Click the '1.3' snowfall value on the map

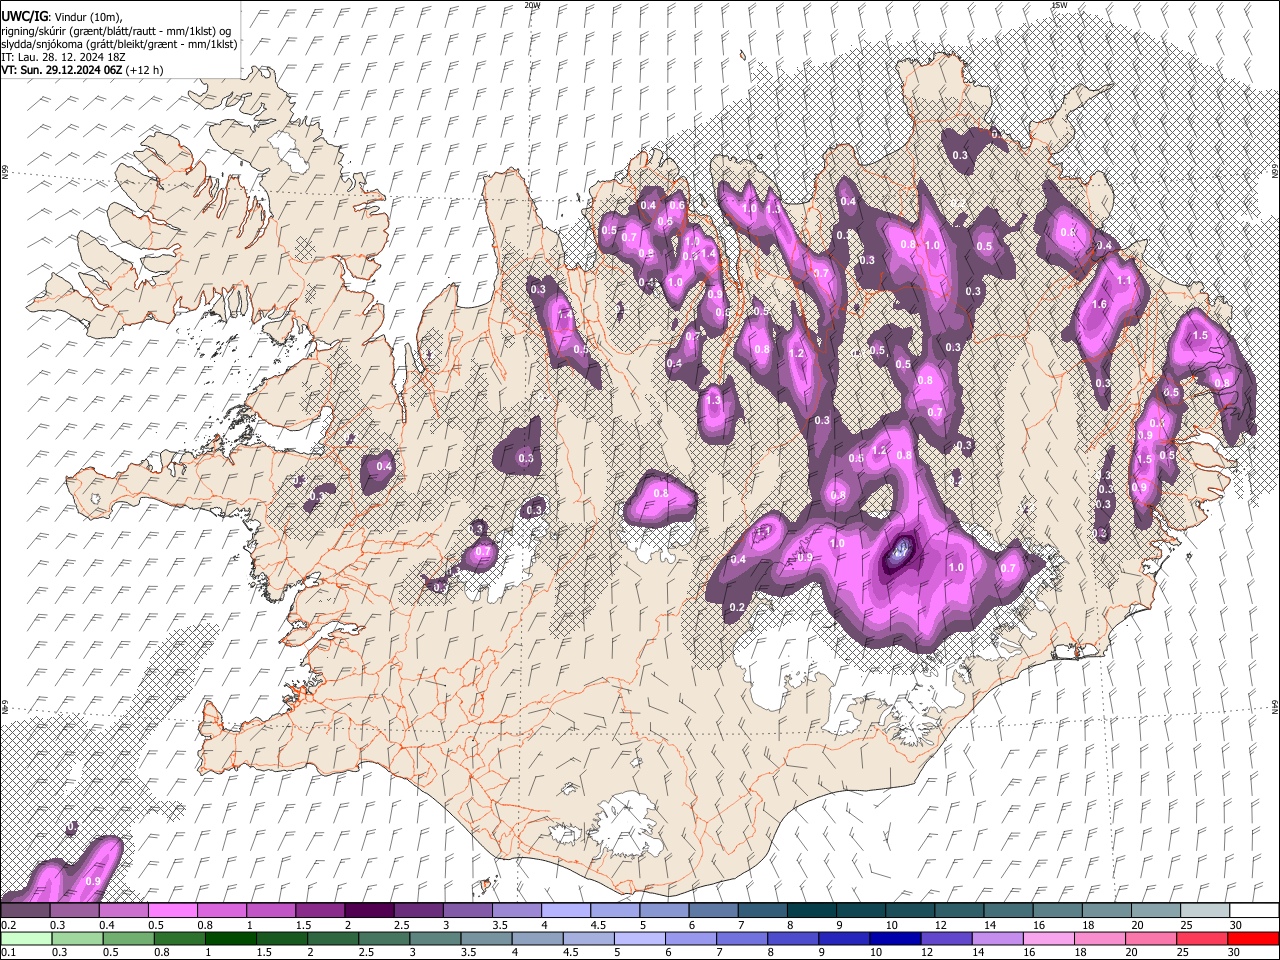pyautogui.click(x=713, y=400)
